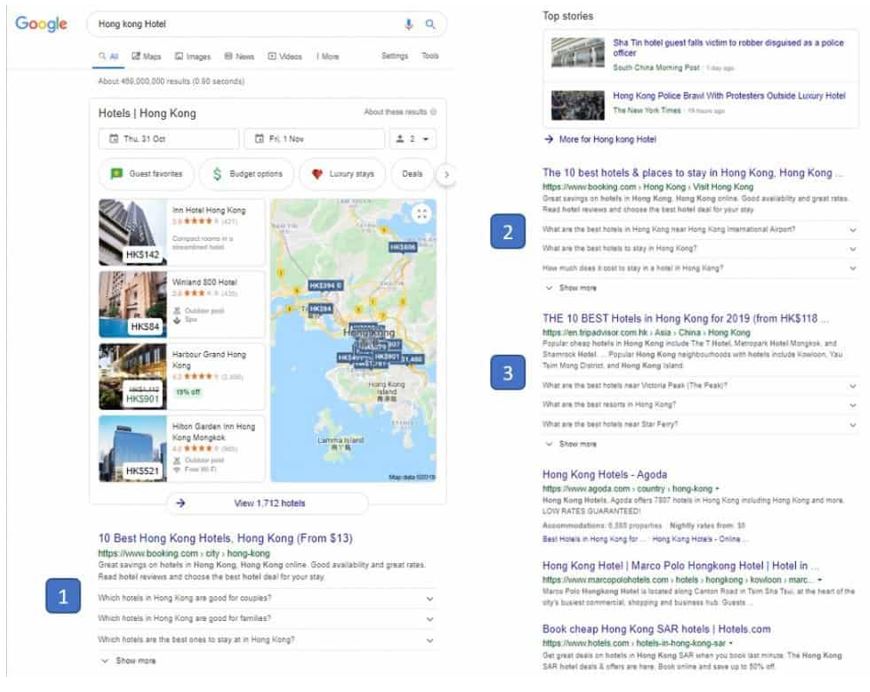Image resolution: width=870 pixels, height=692 pixels.
Task: Click the dollar sign icon on Budget options
Action: 217,173
